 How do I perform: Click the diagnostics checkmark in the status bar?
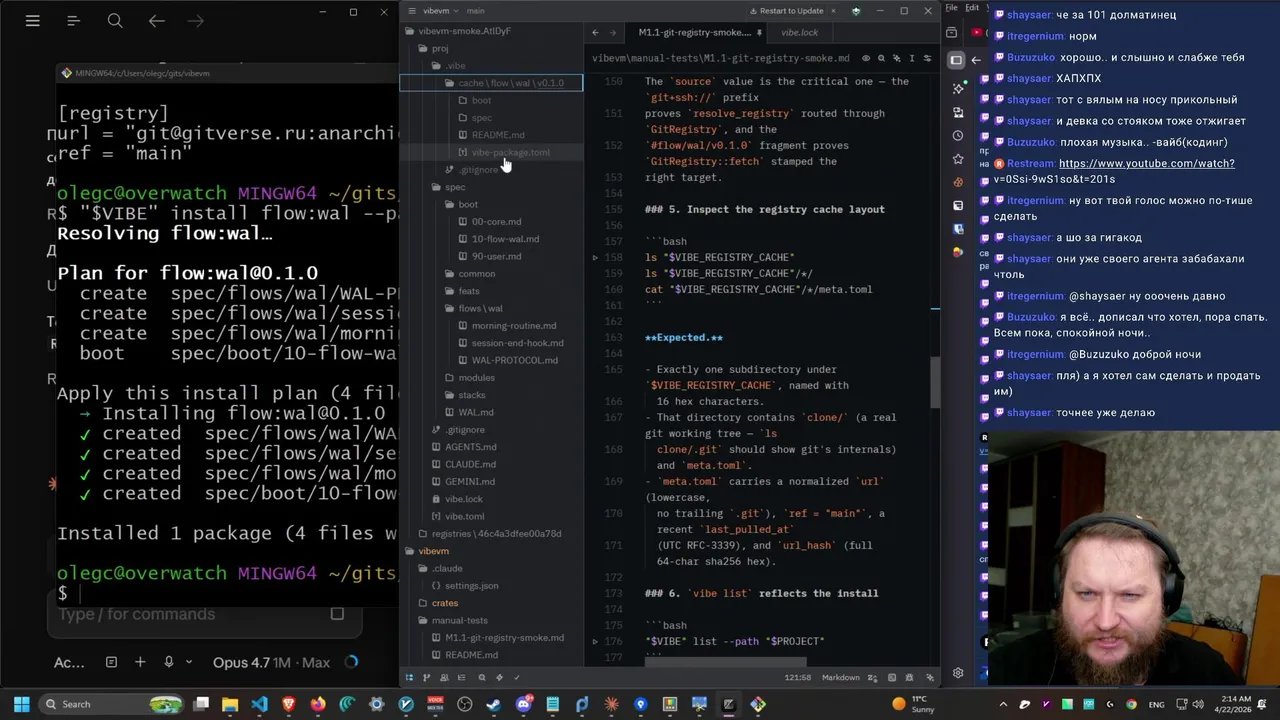click(x=517, y=677)
